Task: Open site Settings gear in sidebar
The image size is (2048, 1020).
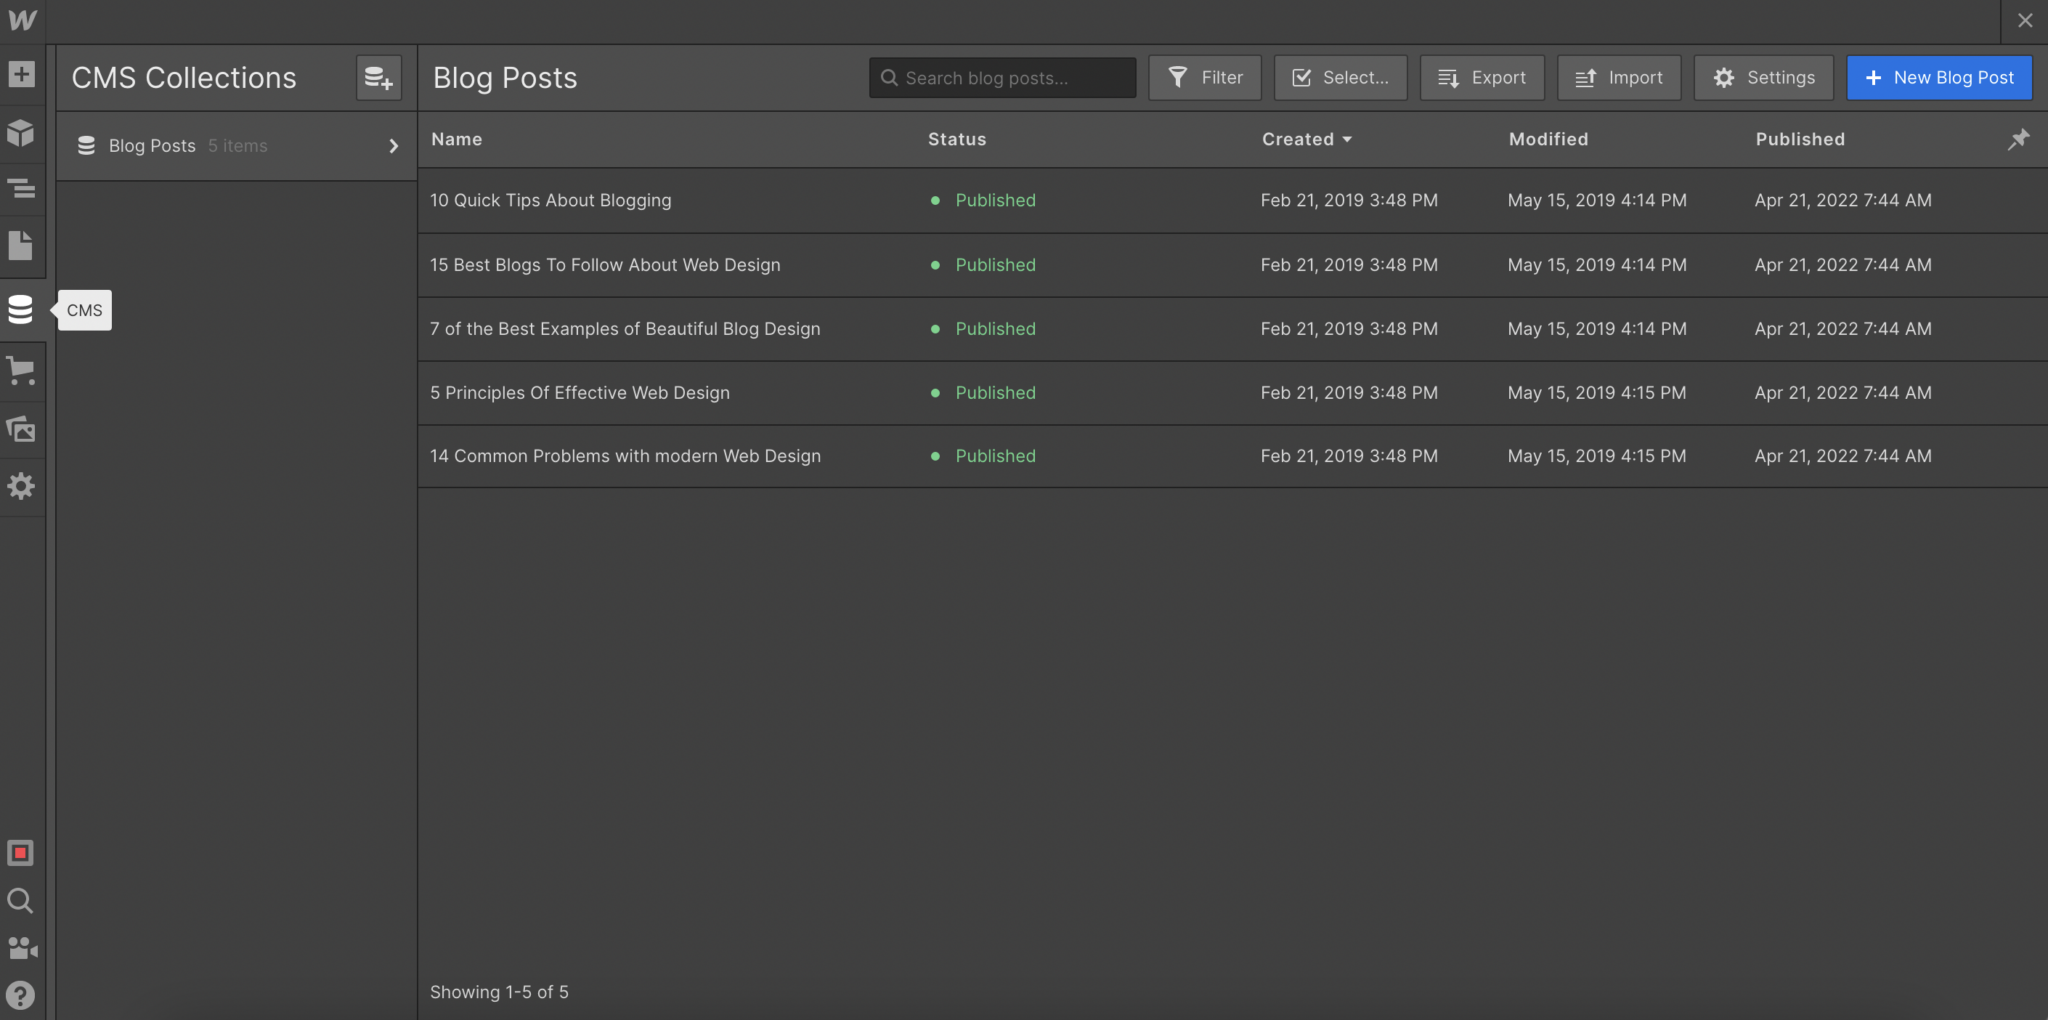Action: (21, 487)
